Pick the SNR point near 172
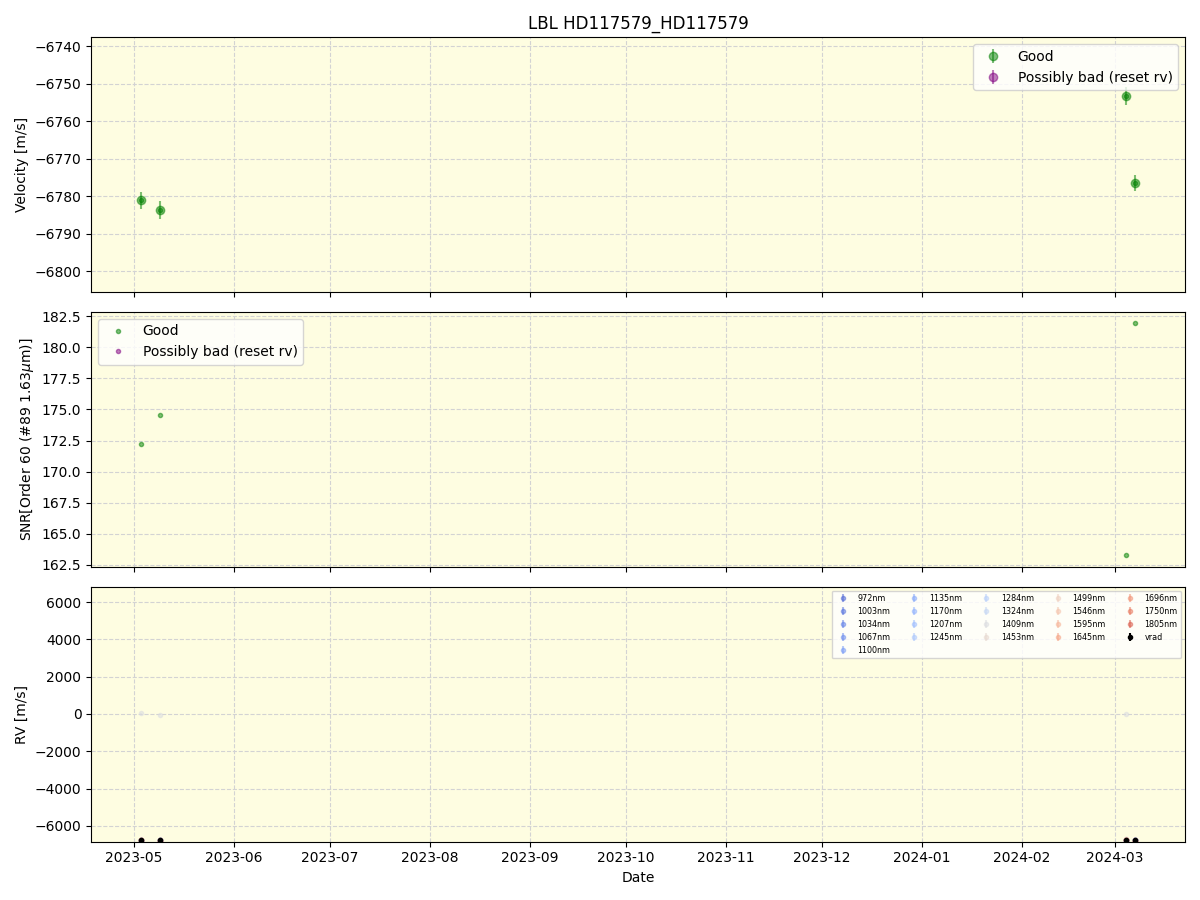 click(x=141, y=444)
